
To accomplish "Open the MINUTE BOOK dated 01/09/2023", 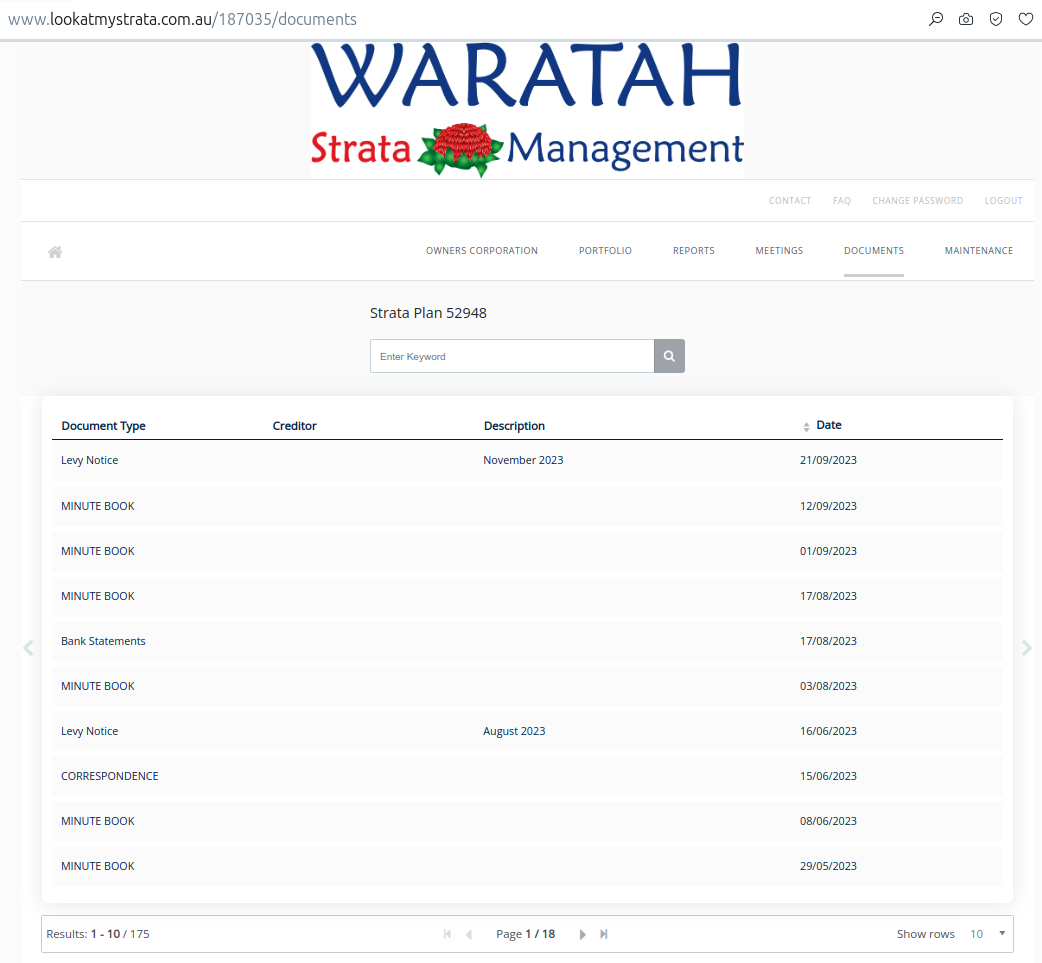I will point(527,551).
